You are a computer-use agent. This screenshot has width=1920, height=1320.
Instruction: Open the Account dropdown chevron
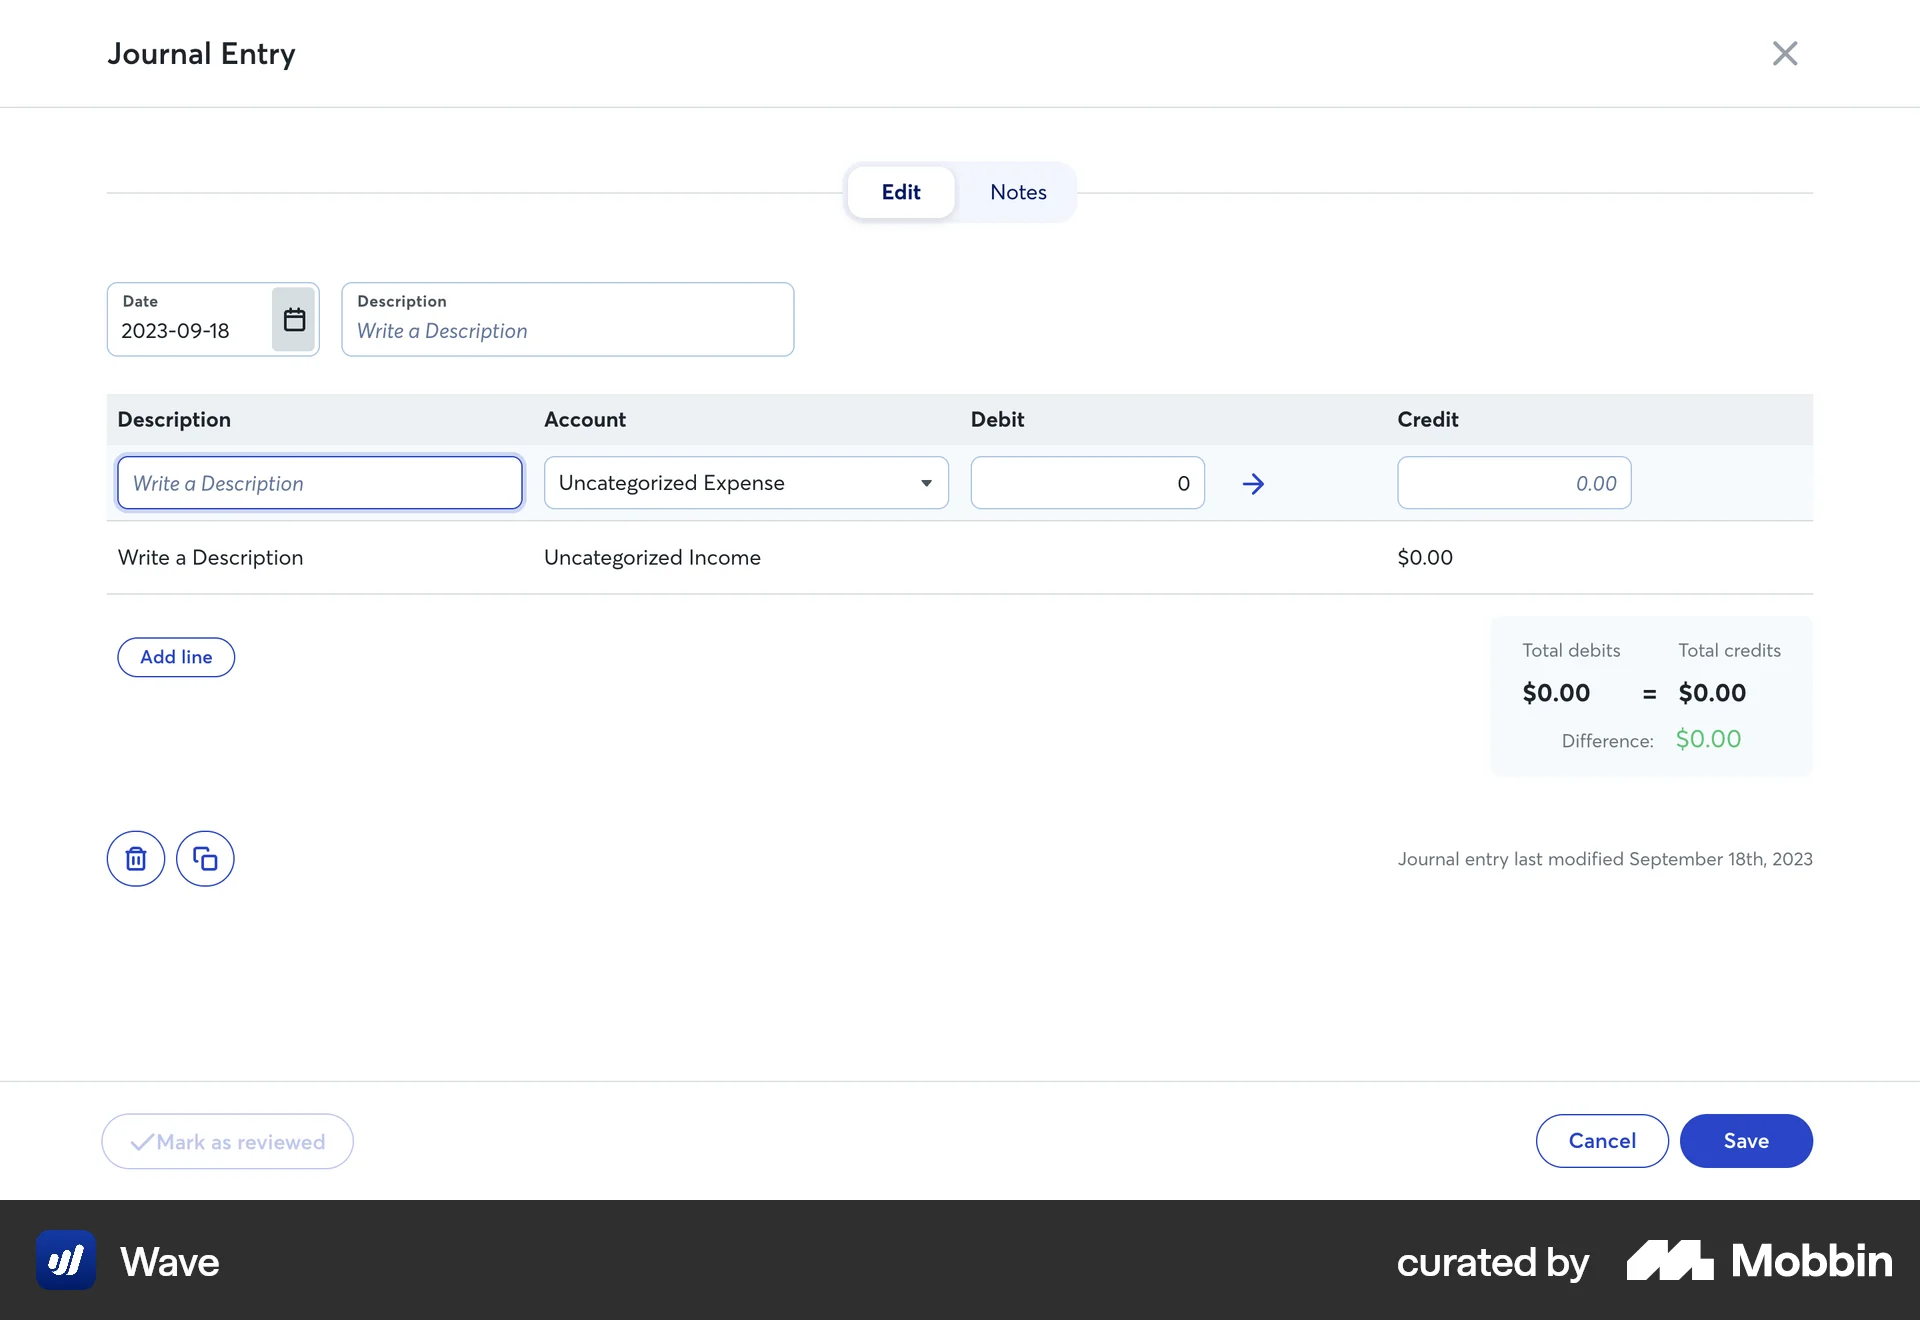(x=925, y=483)
